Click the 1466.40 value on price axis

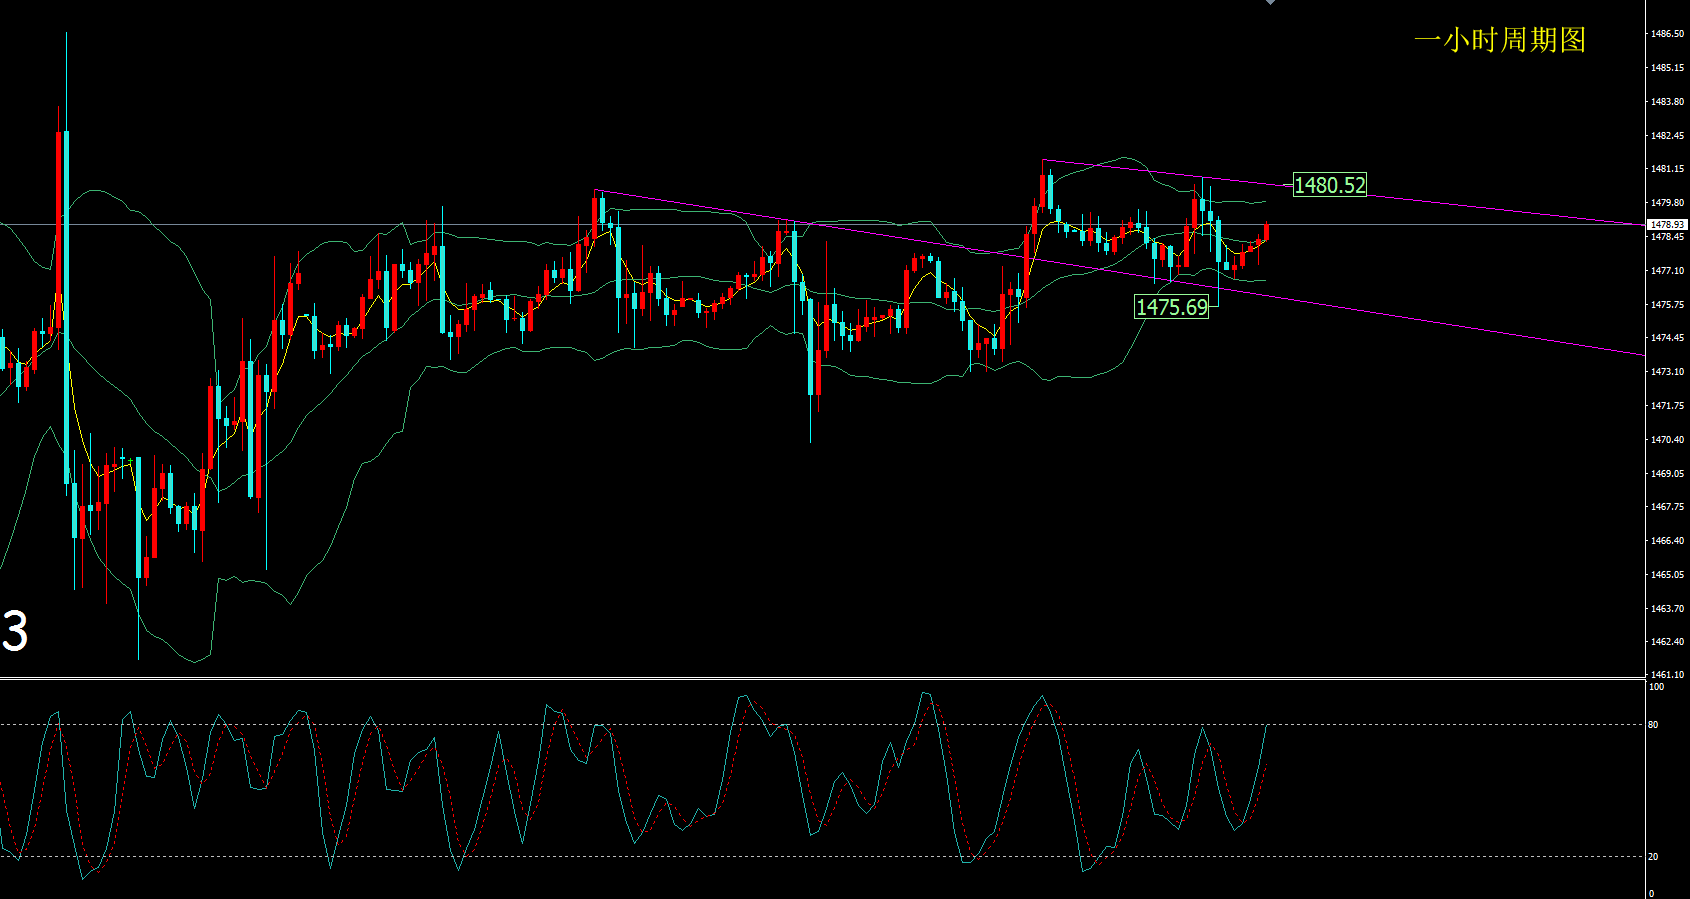point(1667,541)
